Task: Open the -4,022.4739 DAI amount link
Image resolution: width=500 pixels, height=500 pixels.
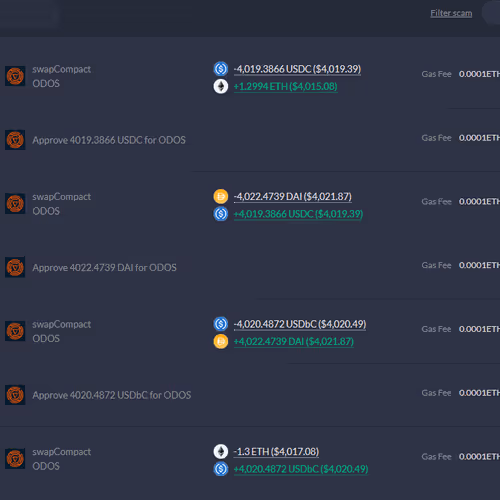Action: tap(293, 197)
